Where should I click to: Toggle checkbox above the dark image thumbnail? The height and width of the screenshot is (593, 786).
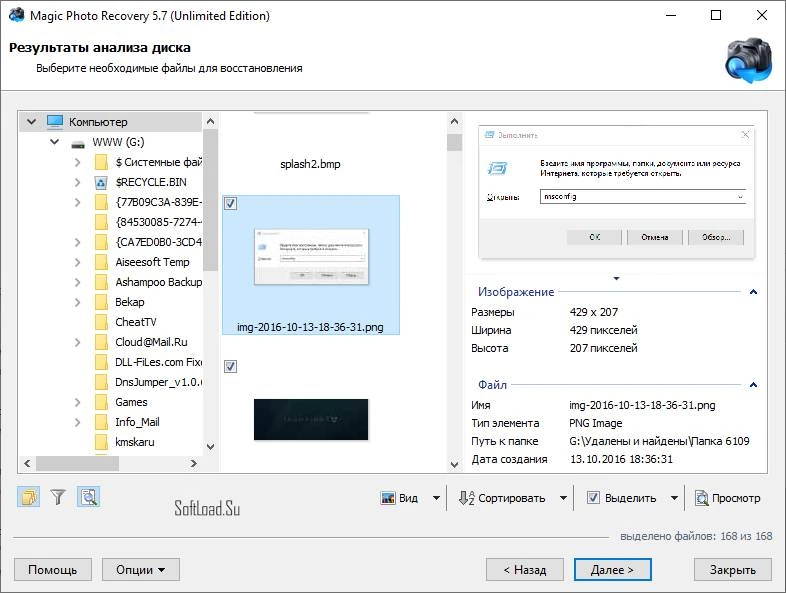tap(230, 366)
